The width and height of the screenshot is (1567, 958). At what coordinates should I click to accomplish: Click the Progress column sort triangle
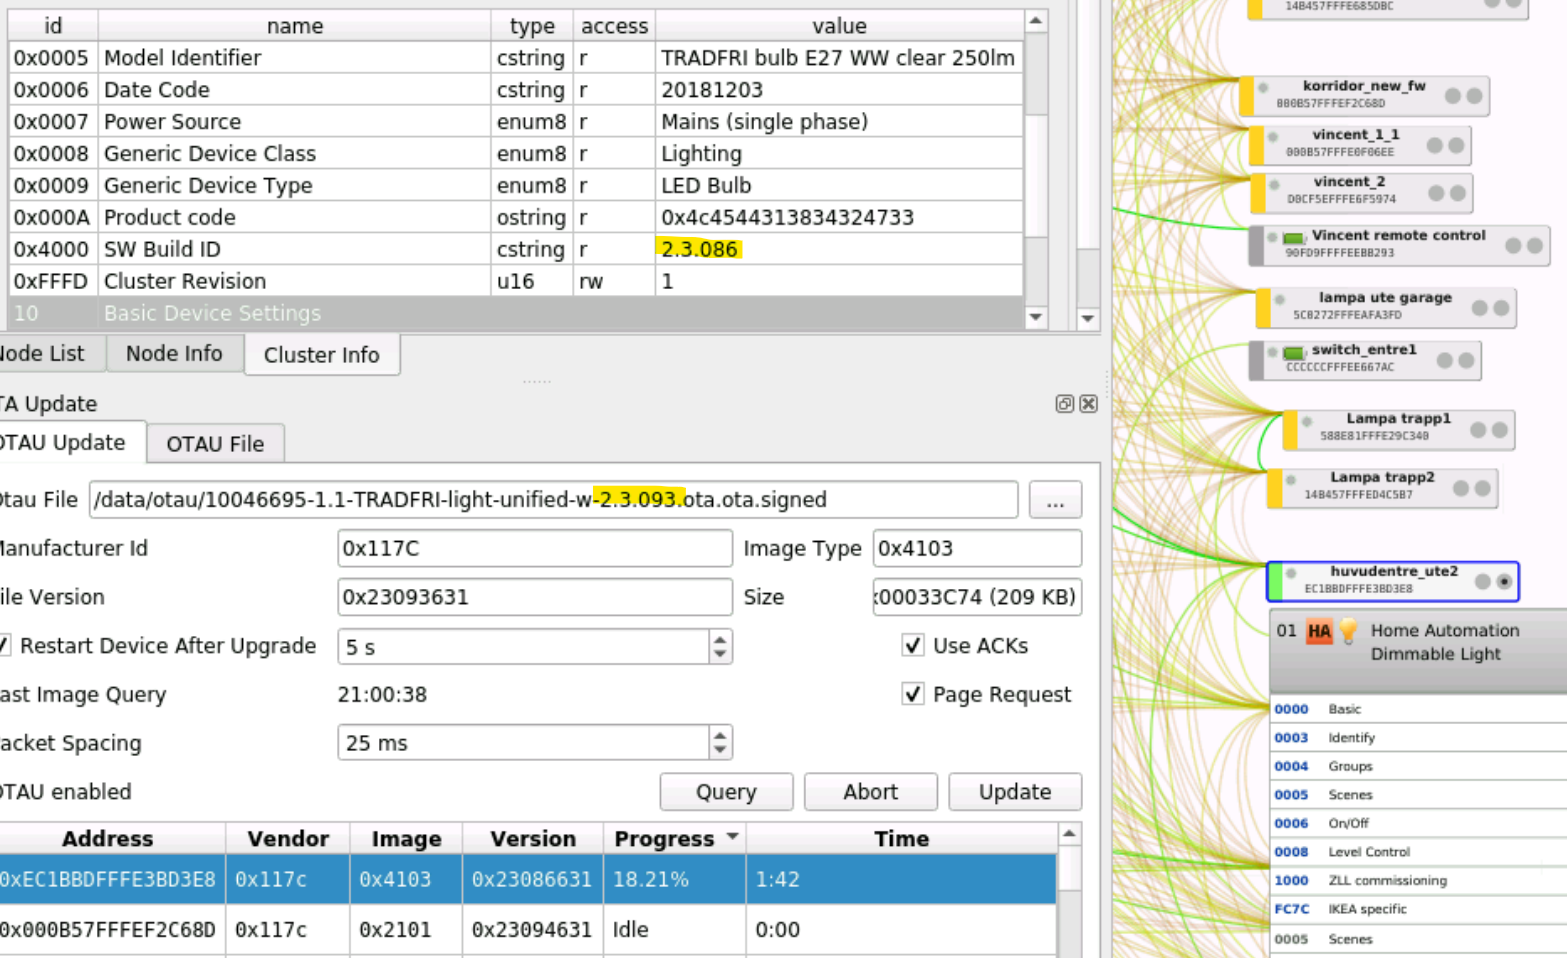tap(733, 837)
